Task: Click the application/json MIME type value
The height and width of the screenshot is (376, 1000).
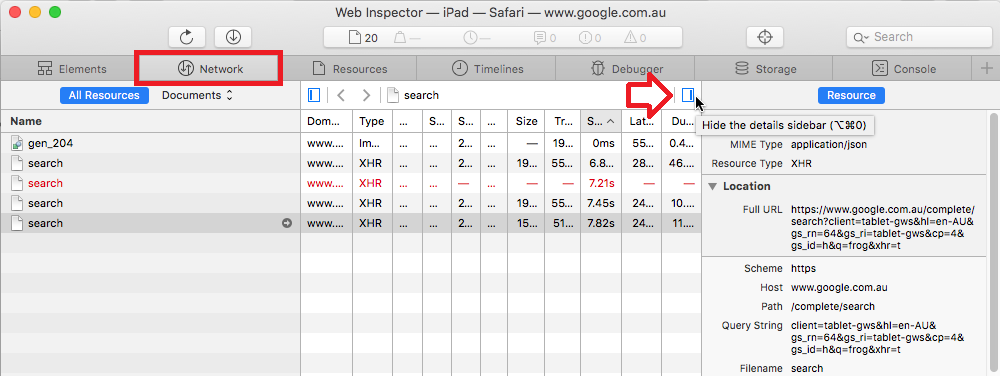Action: (828, 145)
